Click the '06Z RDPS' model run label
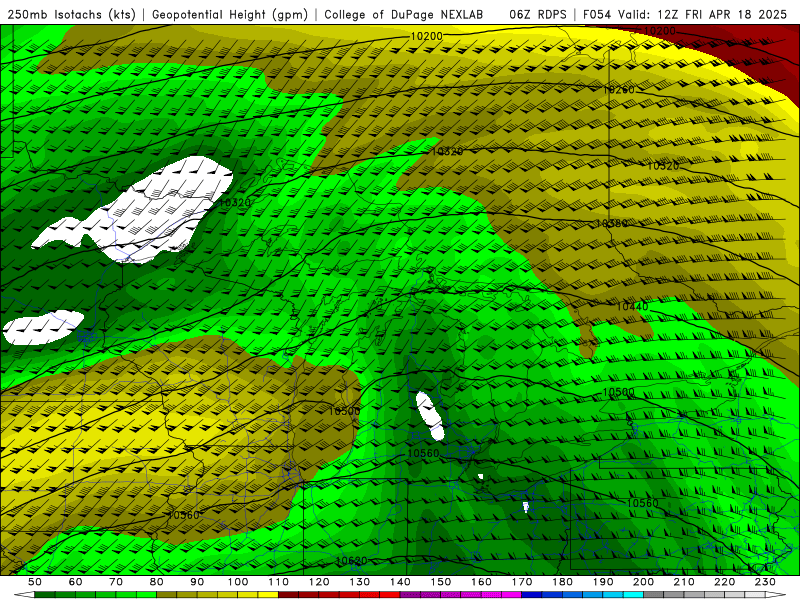This screenshot has width=800, height=600. tap(538, 15)
